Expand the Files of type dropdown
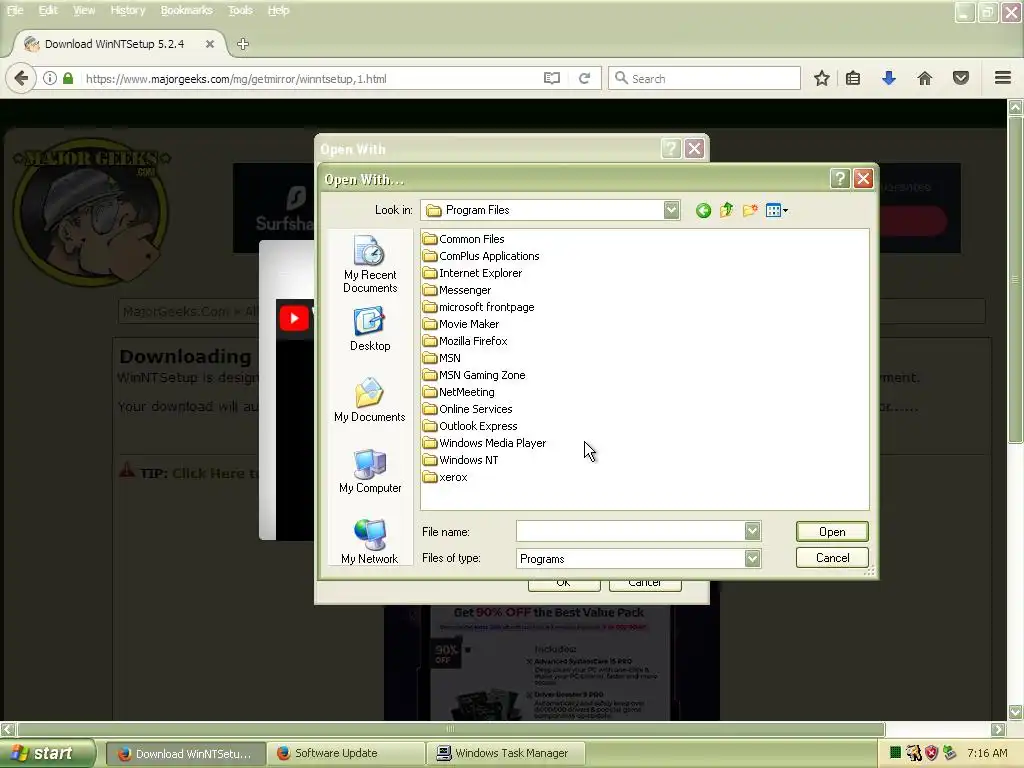Image resolution: width=1024 pixels, height=768 pixels. 752,558
